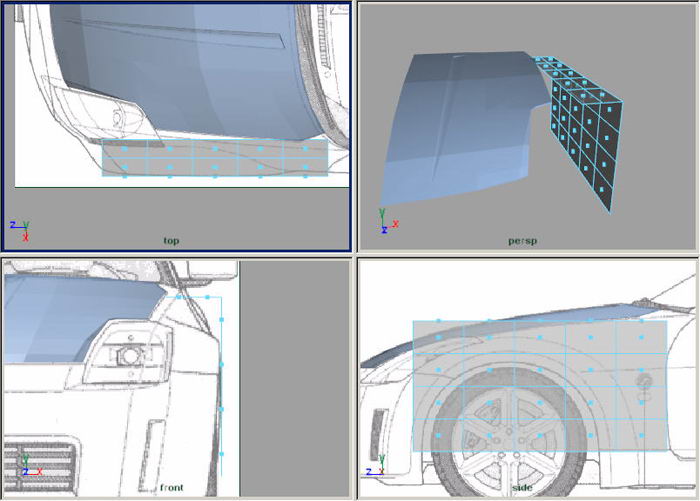Viewport: 700px width, 501px height.
Task: Click the "front" viewport label
Action: coord(171,488)
